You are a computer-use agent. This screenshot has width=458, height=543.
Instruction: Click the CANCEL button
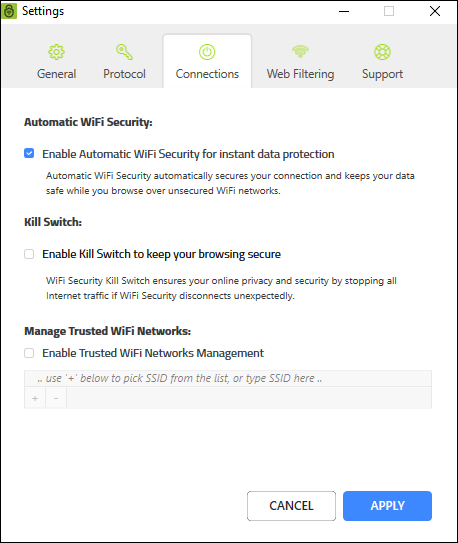click(x=291, y=506)
